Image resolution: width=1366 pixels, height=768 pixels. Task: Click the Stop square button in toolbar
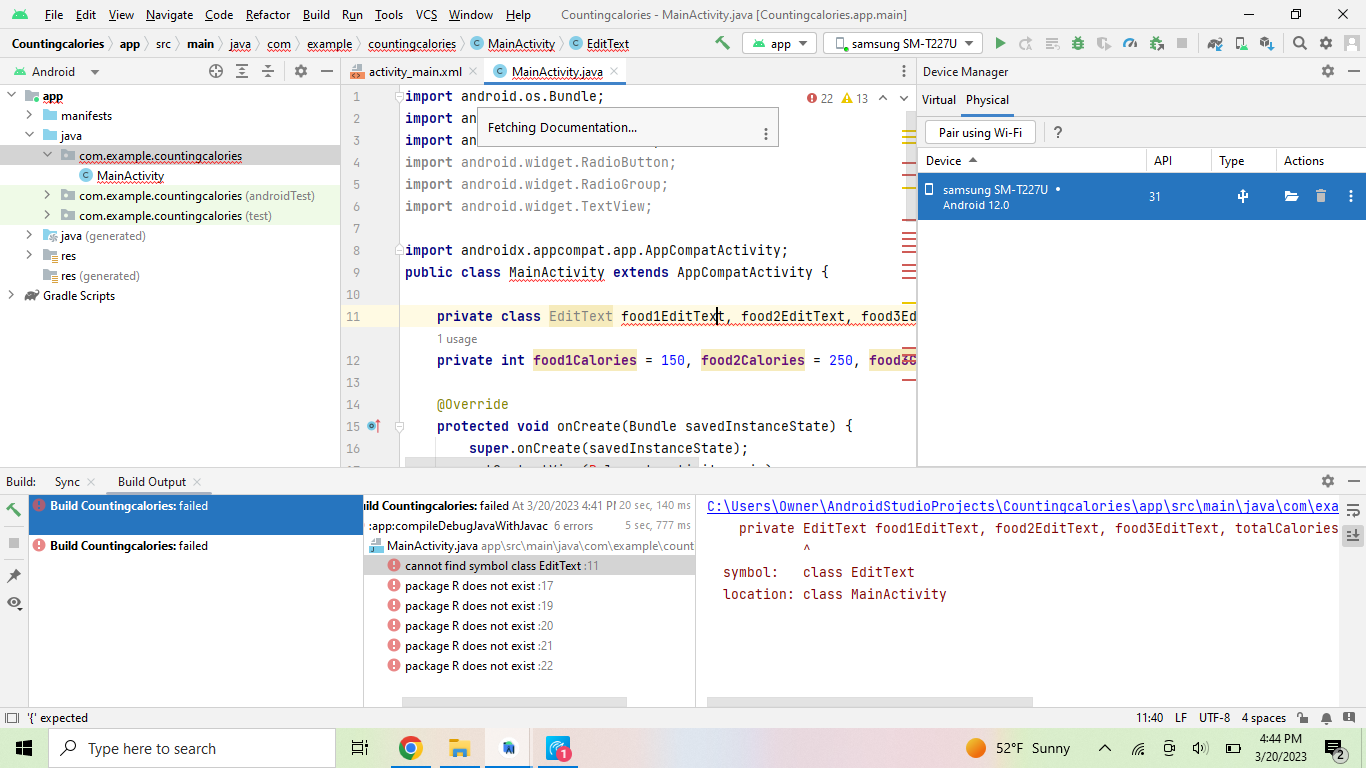pos(1182,43)
